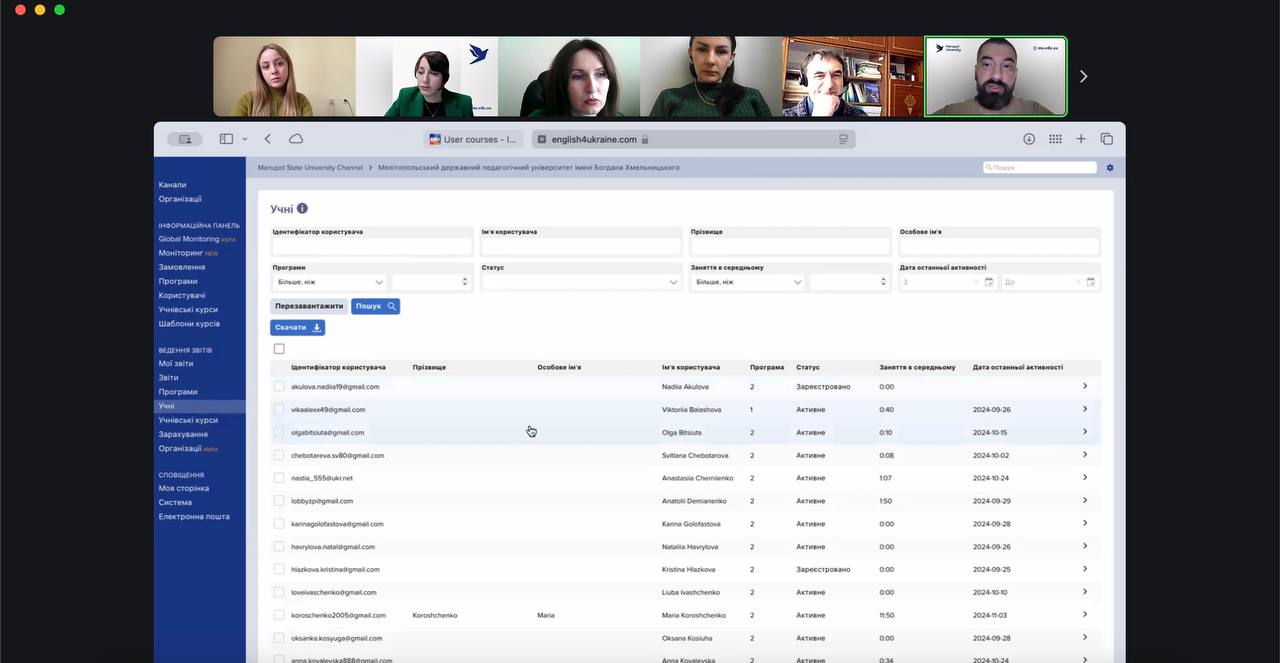Check the box for karinagolofastova@gmail.com

(x=279, y=524)
